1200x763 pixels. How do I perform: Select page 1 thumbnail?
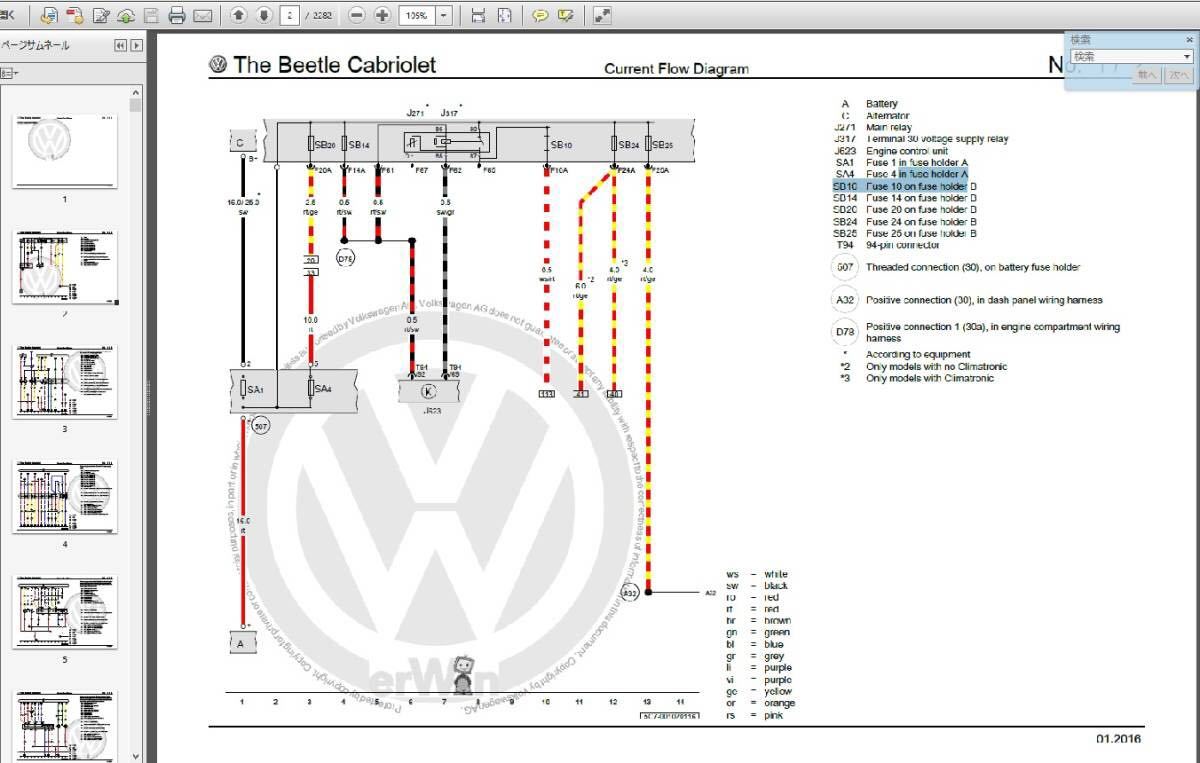65,151
